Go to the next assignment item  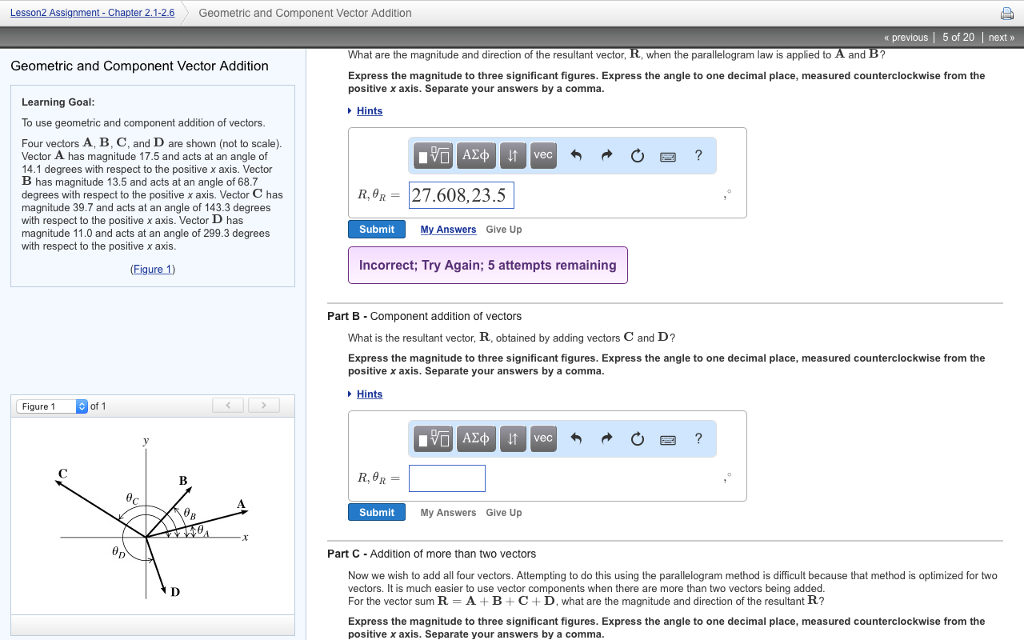(x=1000, y=36)
